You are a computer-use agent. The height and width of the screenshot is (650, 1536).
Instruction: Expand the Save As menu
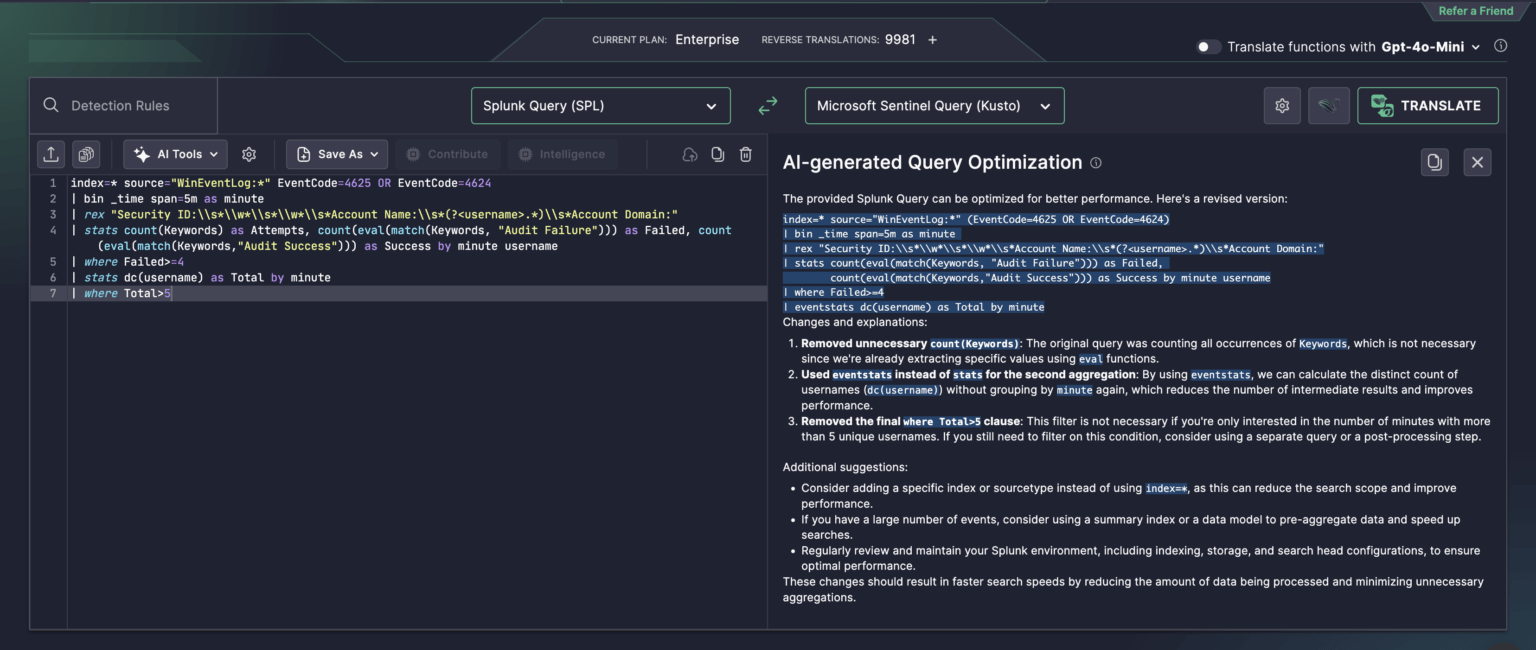click(x=337, y=154)
